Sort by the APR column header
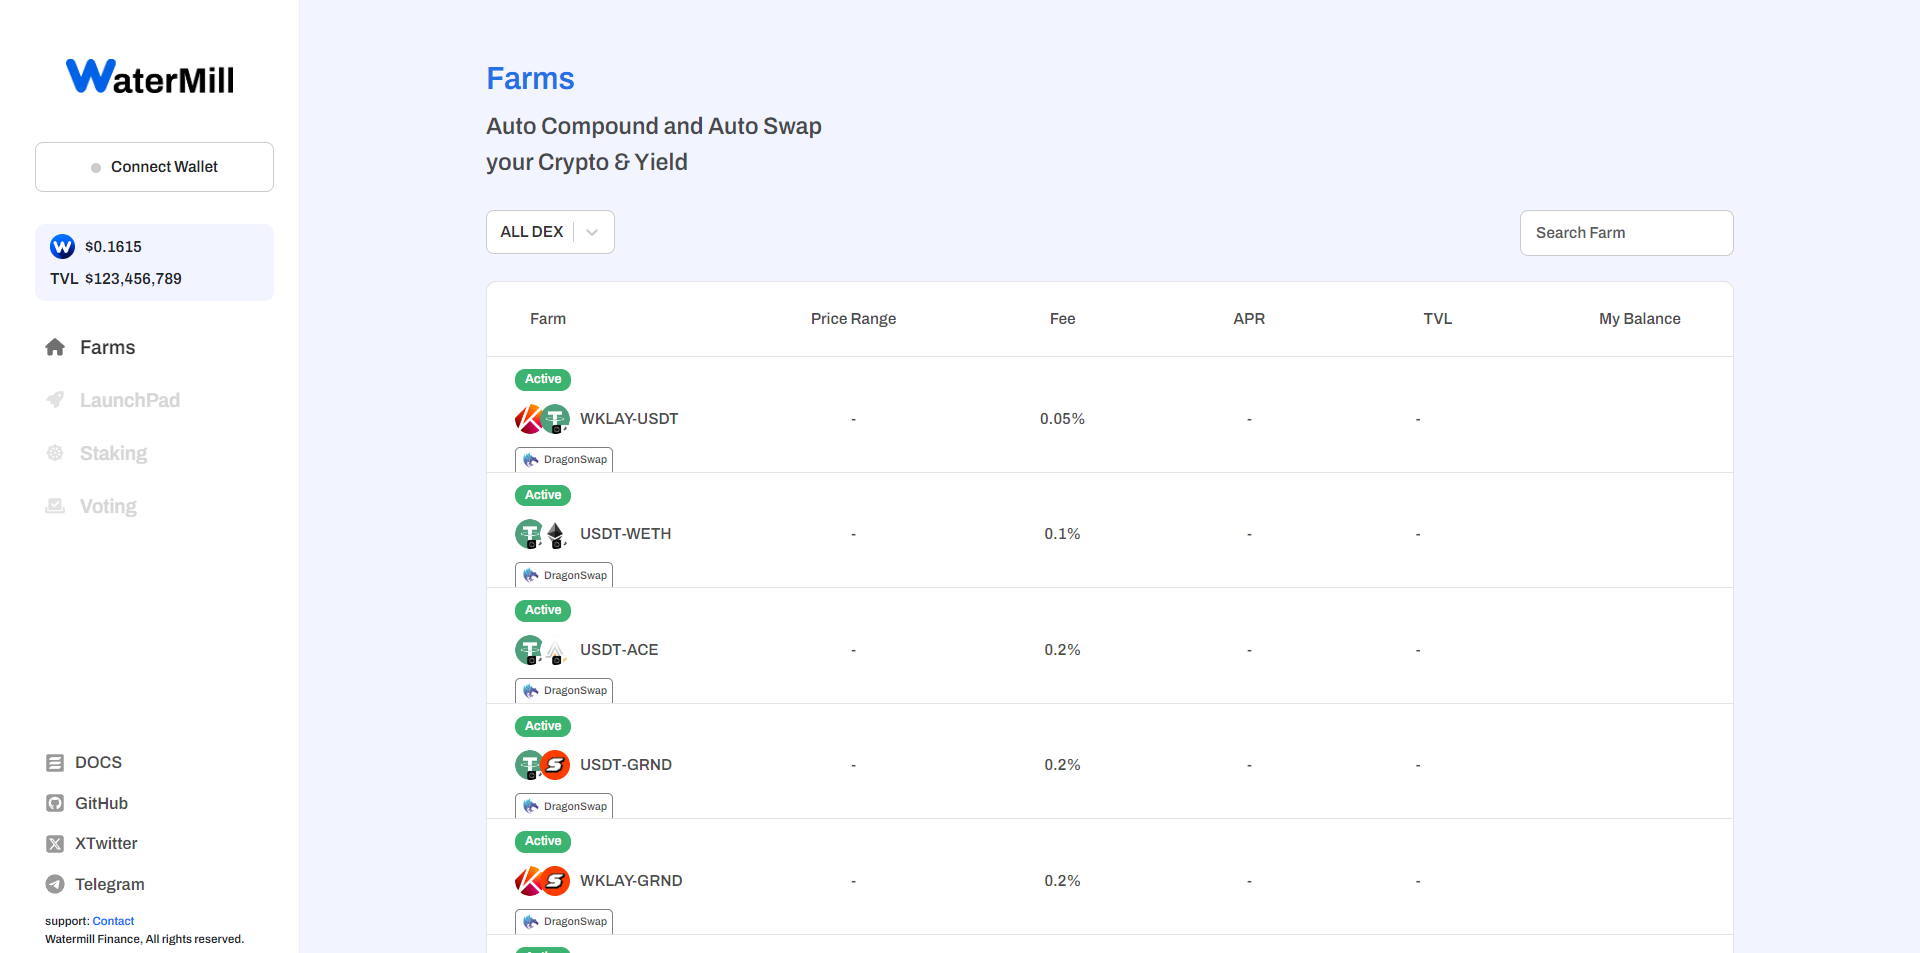The image size is (1920, 953). click(x=1248, y=319)
